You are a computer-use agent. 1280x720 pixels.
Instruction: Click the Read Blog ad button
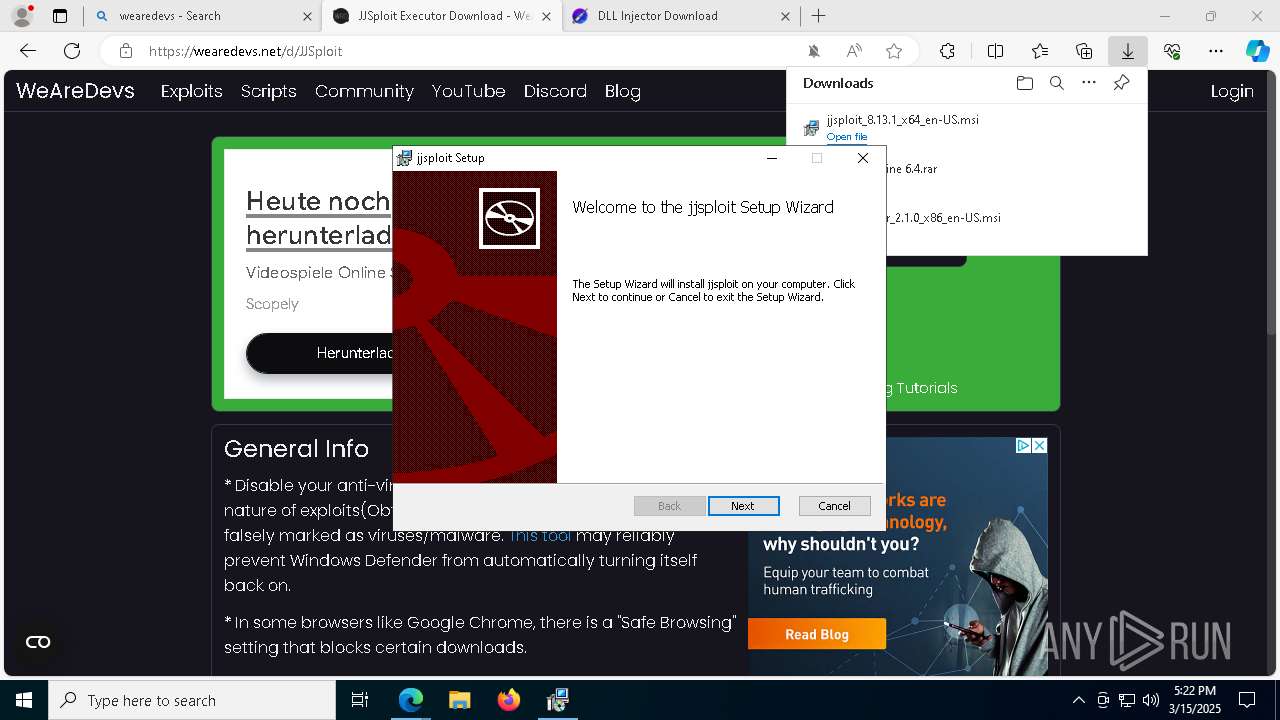point(817,634)
